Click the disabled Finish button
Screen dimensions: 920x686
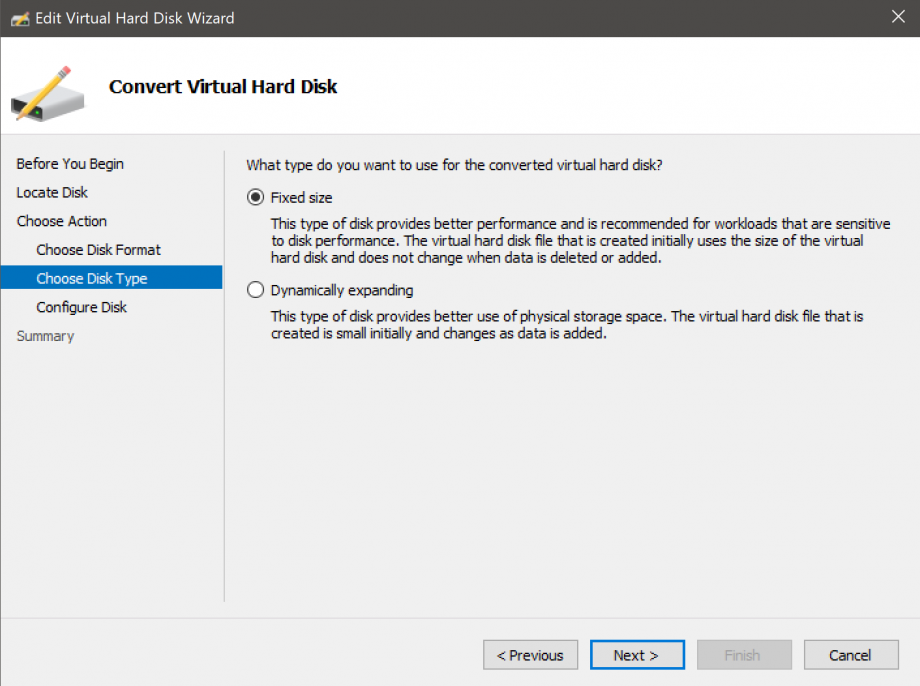point(744,655)
